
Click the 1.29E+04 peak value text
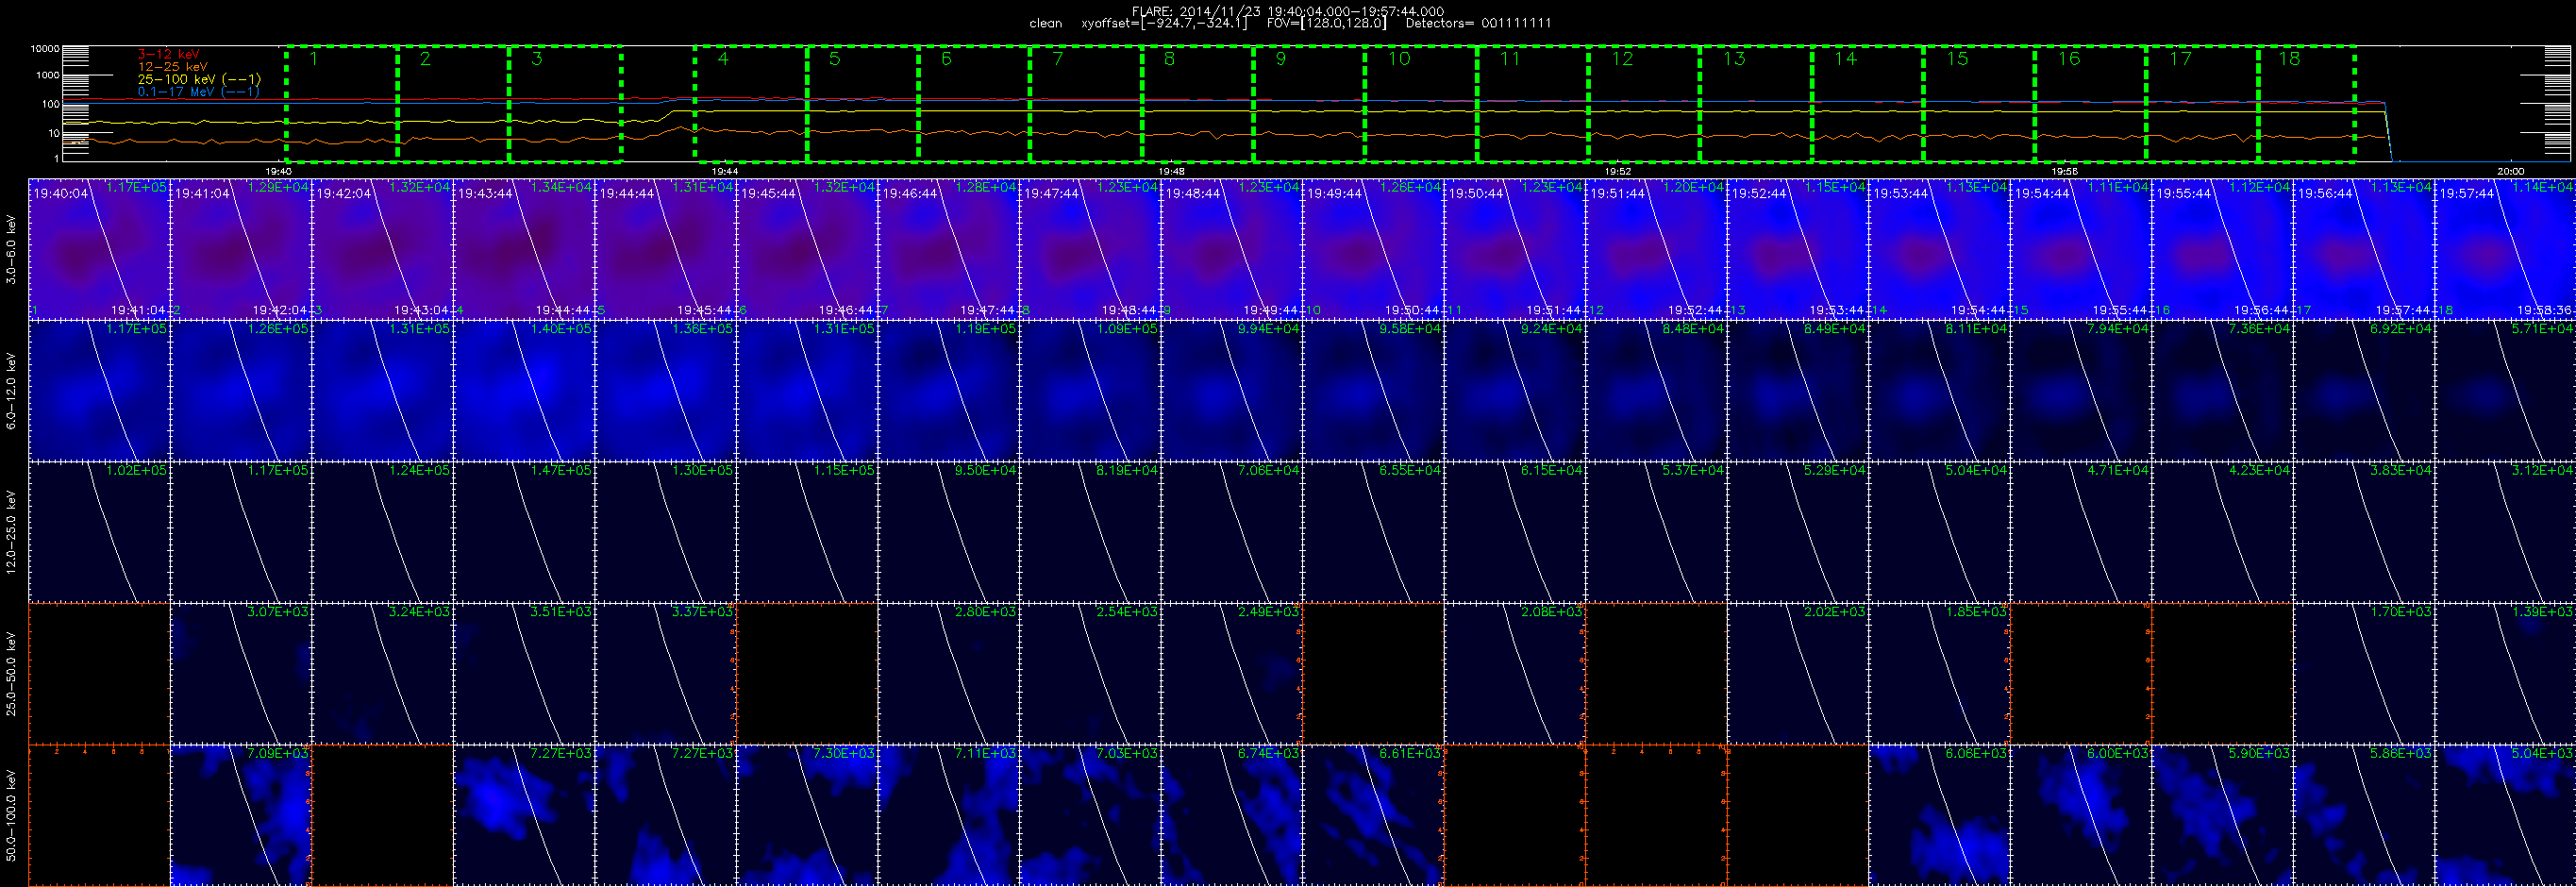coord(279,187)
